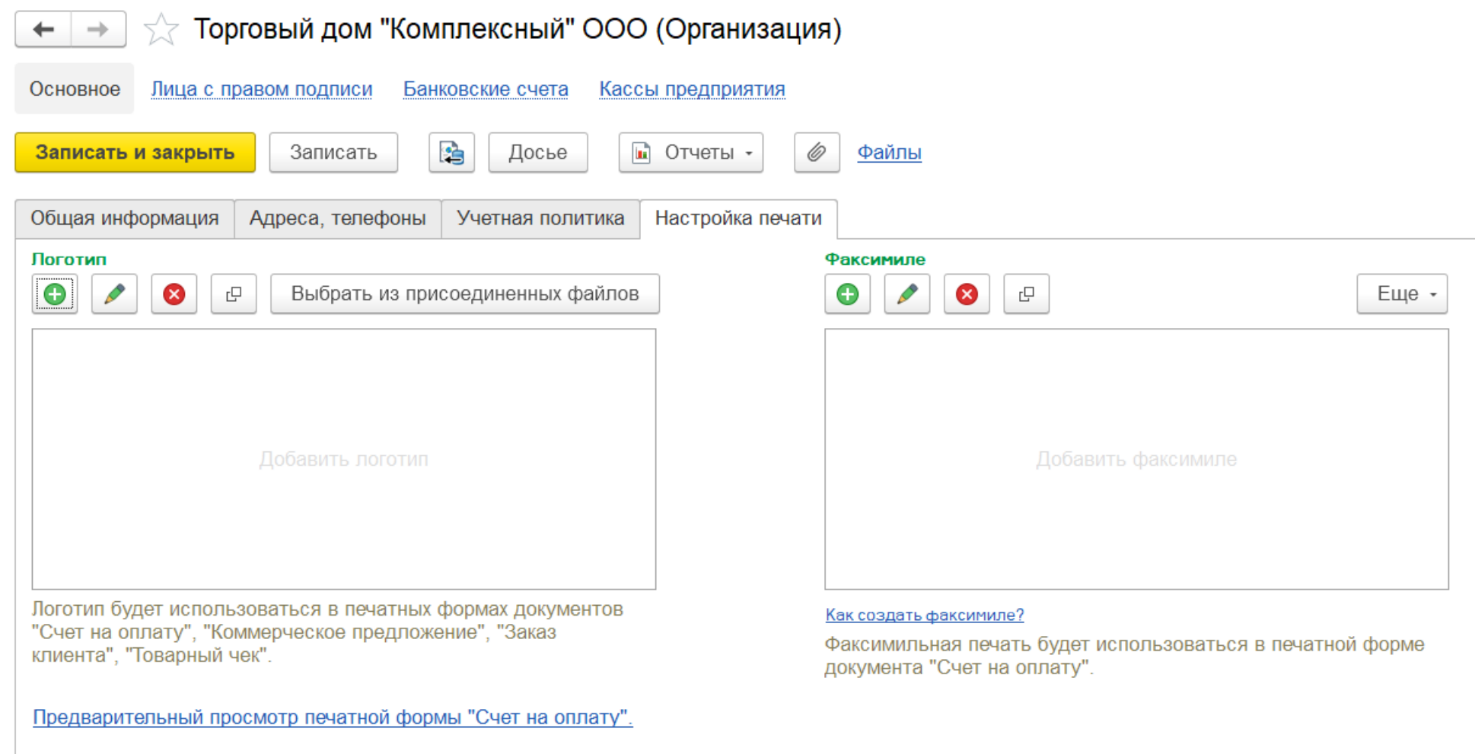Click the green plus icon under Логотип
Image resolution: width=1475 pixels, height=754 pixels.
coord(55,294)
